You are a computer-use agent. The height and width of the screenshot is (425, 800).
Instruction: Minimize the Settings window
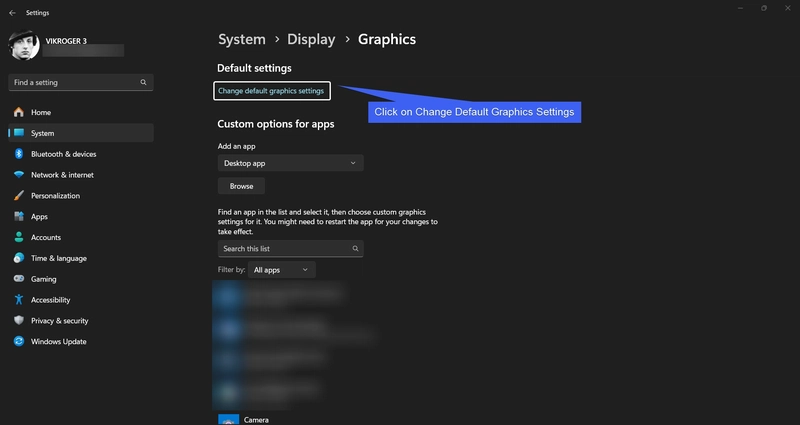[740, 8]
